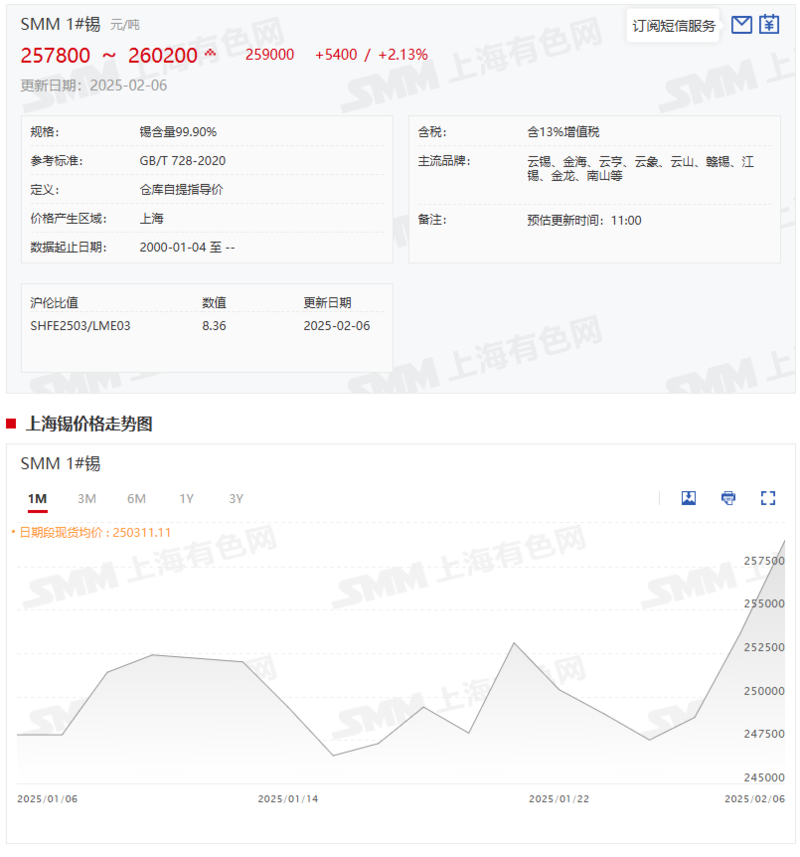
Task: Click the 日期段现货均价：250311.11 label
Action: 95,532
